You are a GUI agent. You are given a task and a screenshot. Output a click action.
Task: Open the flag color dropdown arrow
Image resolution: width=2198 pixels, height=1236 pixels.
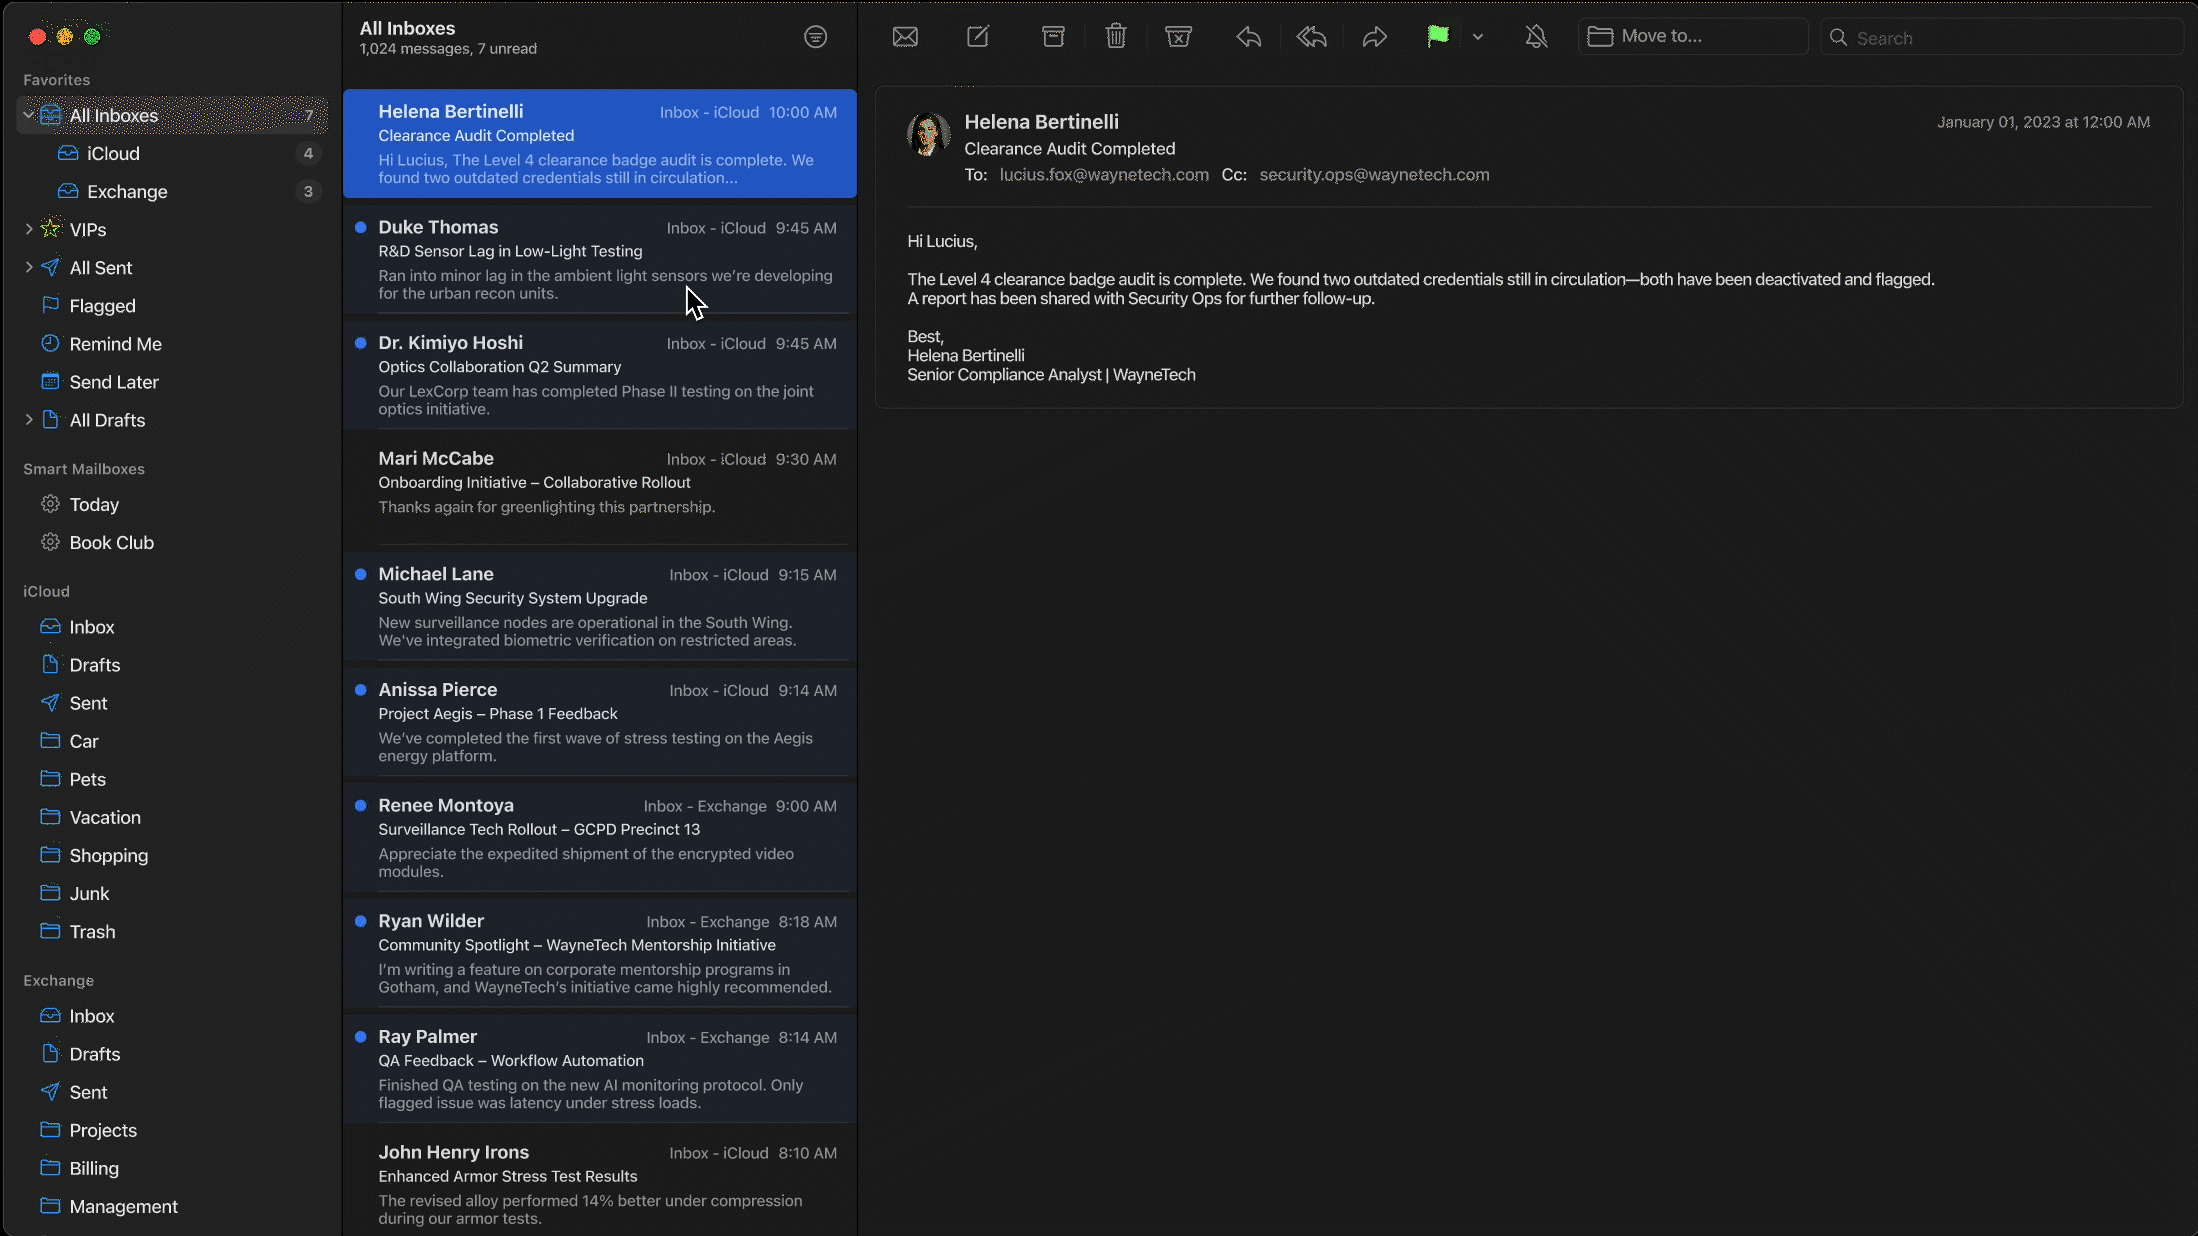pyautogui.click(x=1478, y=37)
